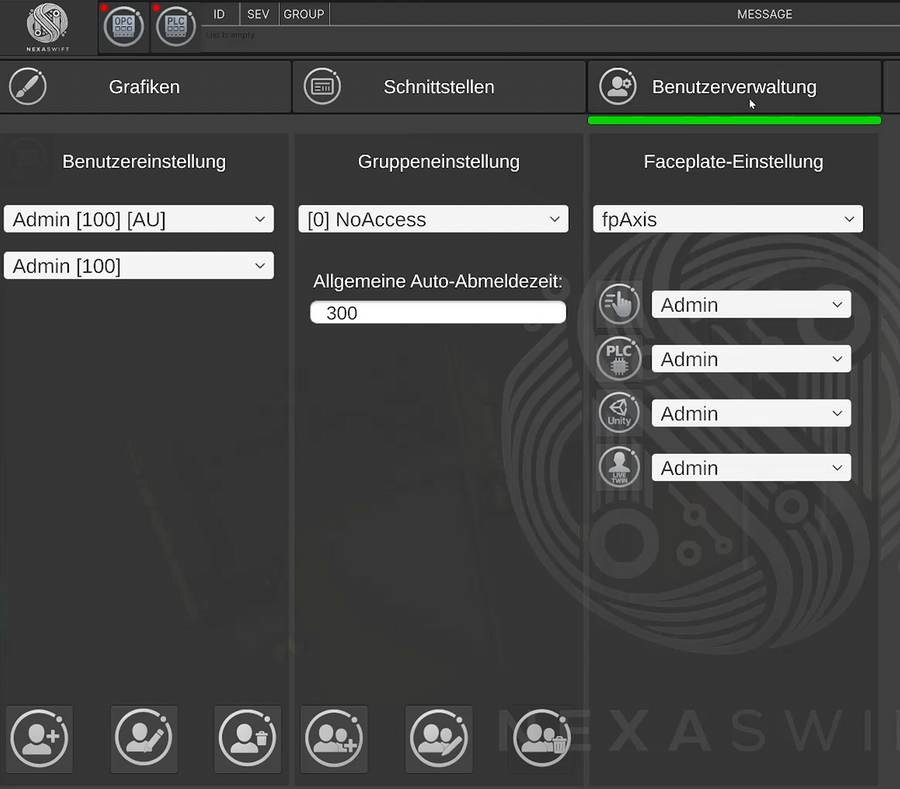Open the Grafiken tab
Viewport: 900px width, 789px height.
pyautogui.click(x=145, y=87)
